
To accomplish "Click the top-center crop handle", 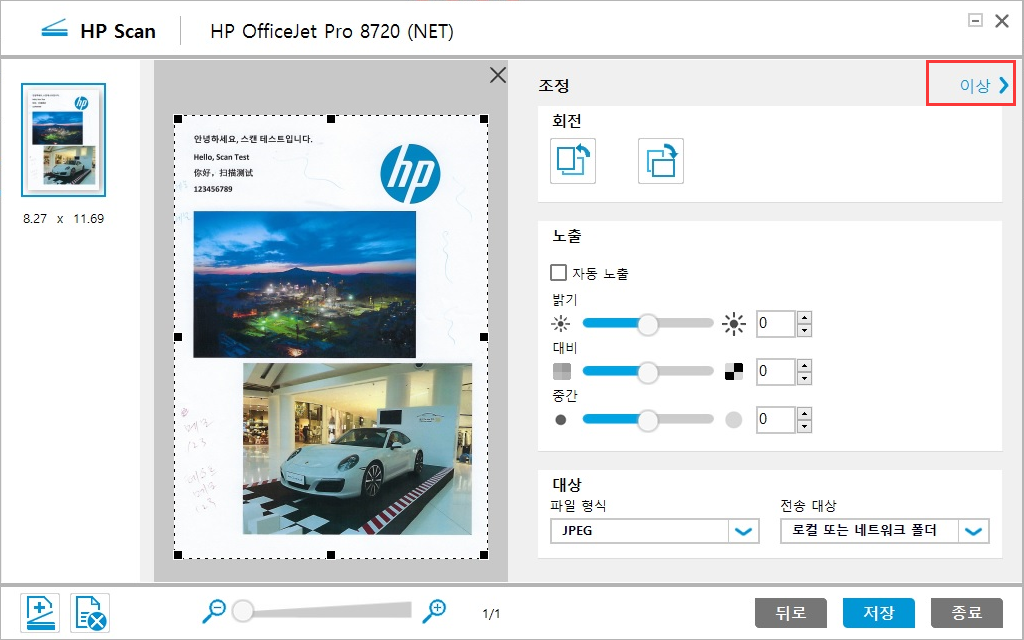I will click(331, 119).
